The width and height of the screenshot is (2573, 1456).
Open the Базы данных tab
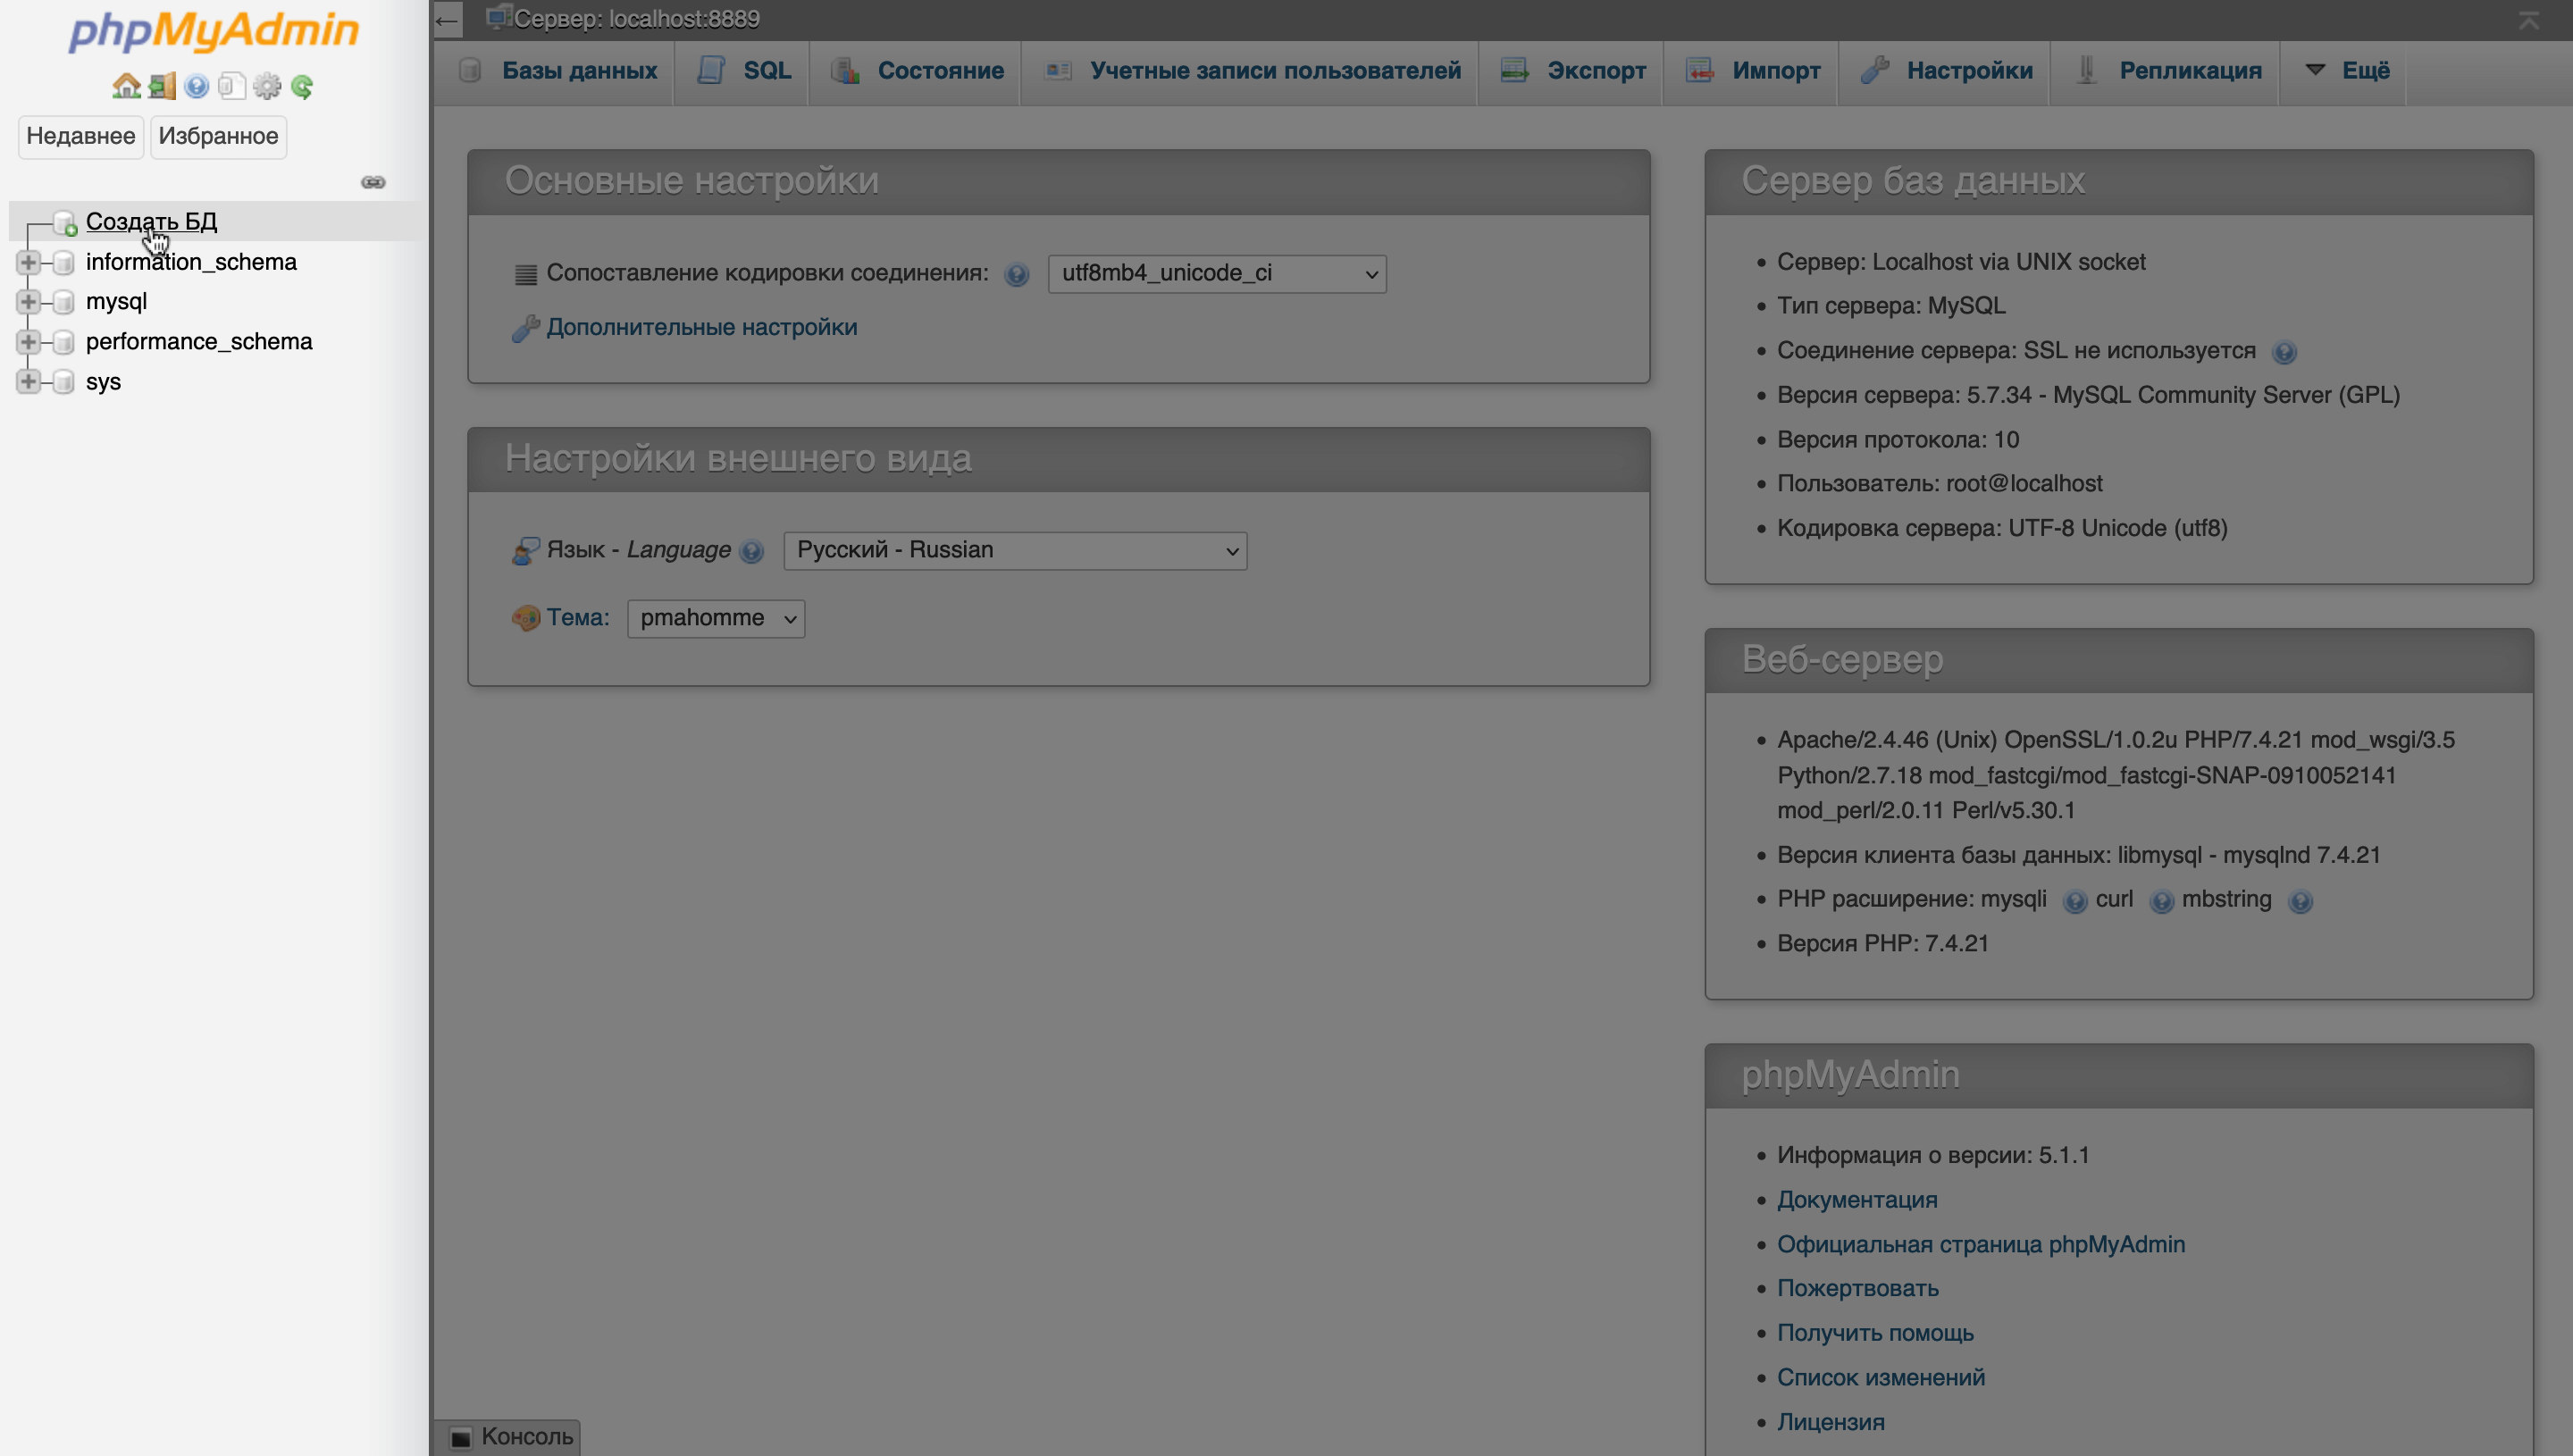[x=557, y=72]
